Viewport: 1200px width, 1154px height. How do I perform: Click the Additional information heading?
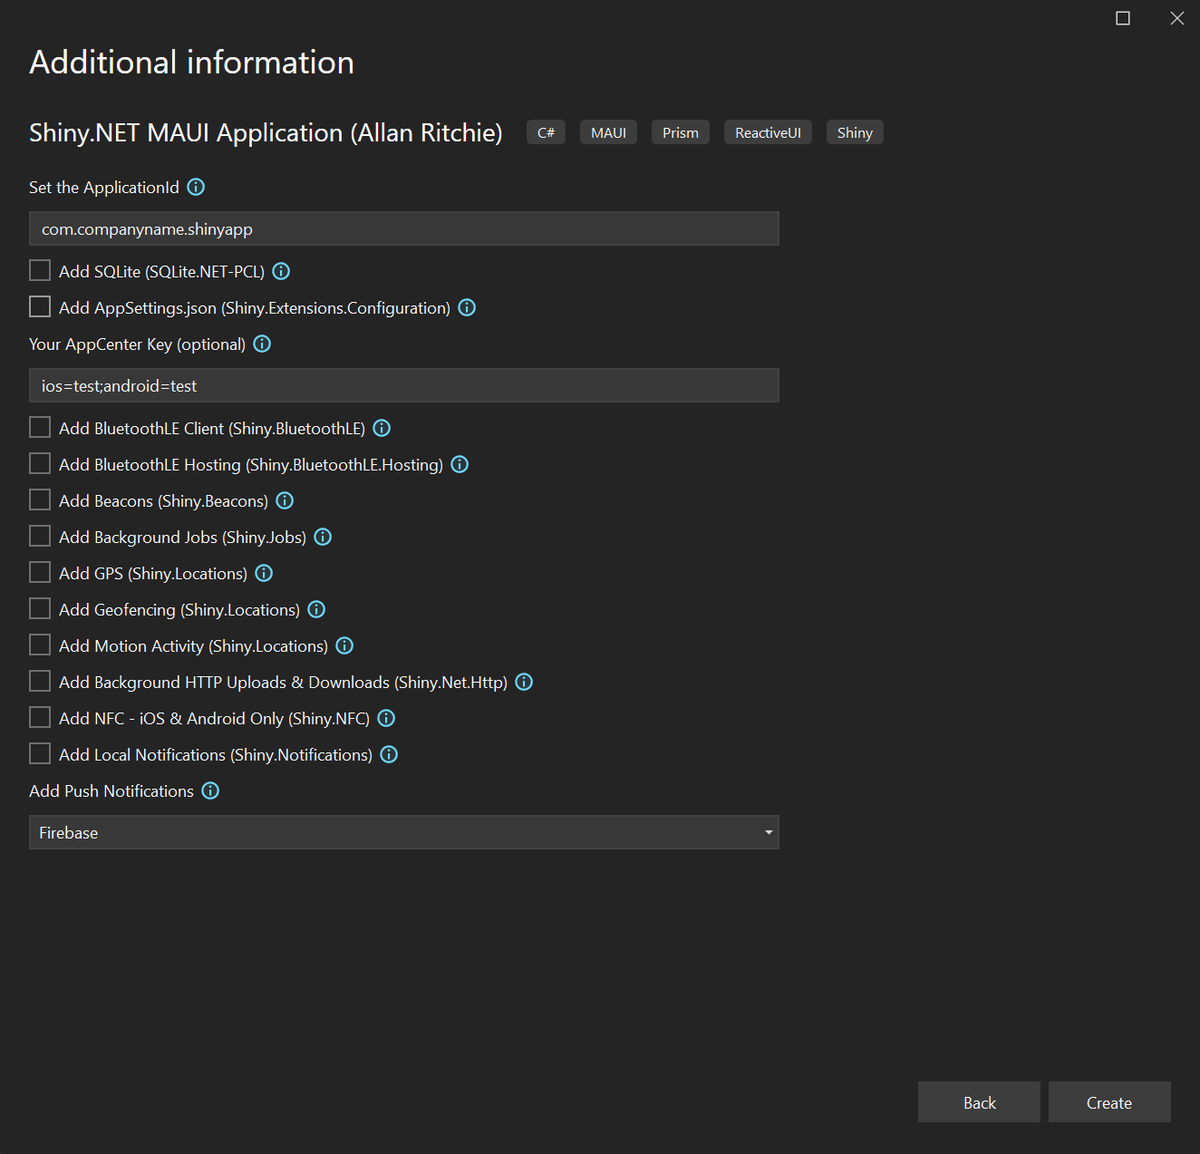click(192, 62)
